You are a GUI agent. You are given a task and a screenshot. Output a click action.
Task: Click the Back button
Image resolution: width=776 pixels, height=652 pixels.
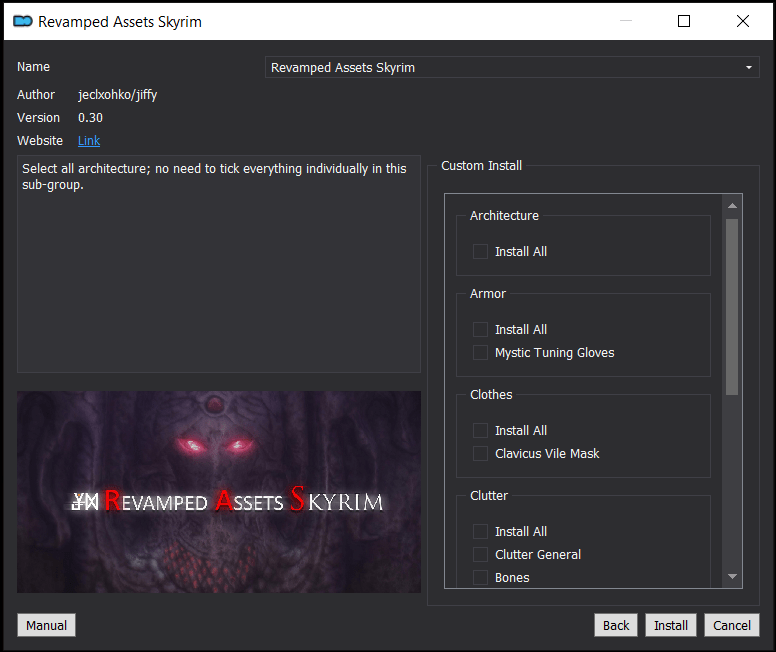point(616,625)
